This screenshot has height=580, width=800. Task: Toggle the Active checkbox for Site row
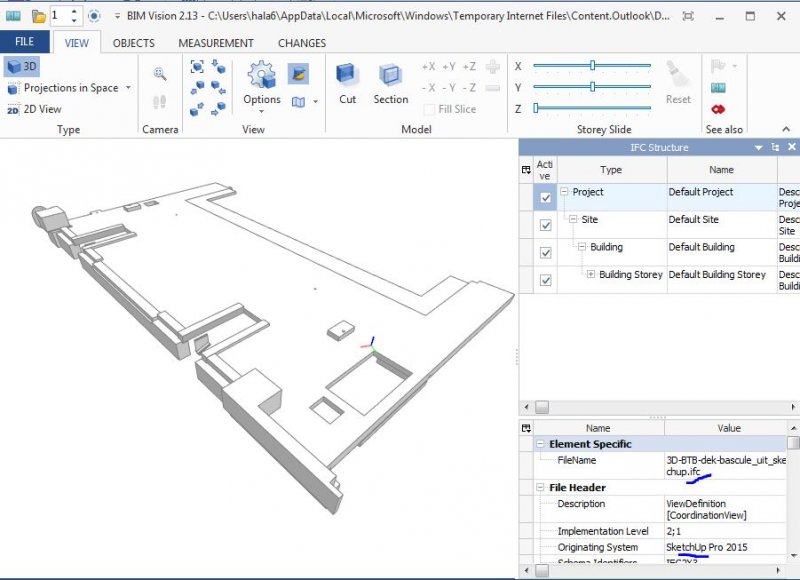[545, 226]
